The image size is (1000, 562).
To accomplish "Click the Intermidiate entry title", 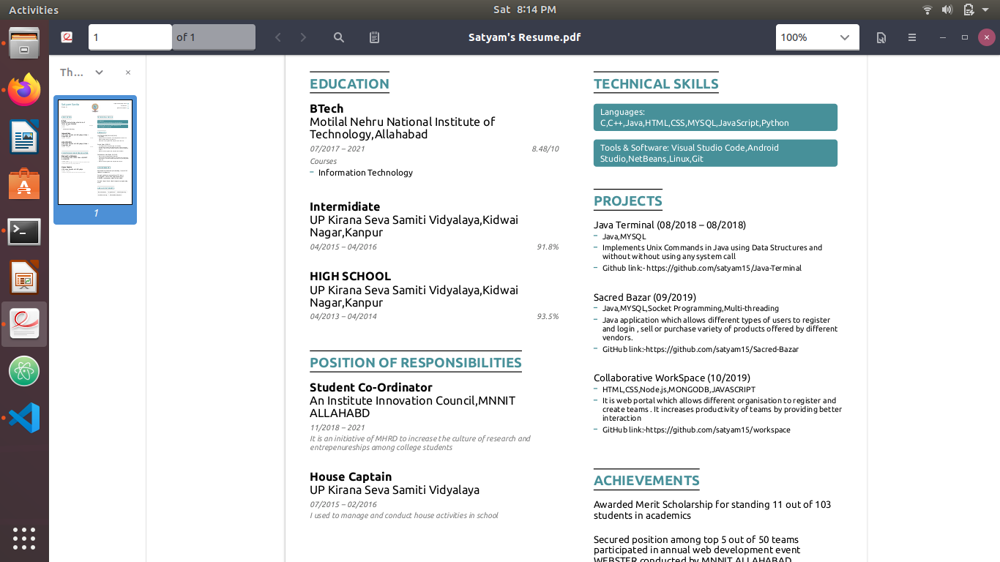I will 345,207.
